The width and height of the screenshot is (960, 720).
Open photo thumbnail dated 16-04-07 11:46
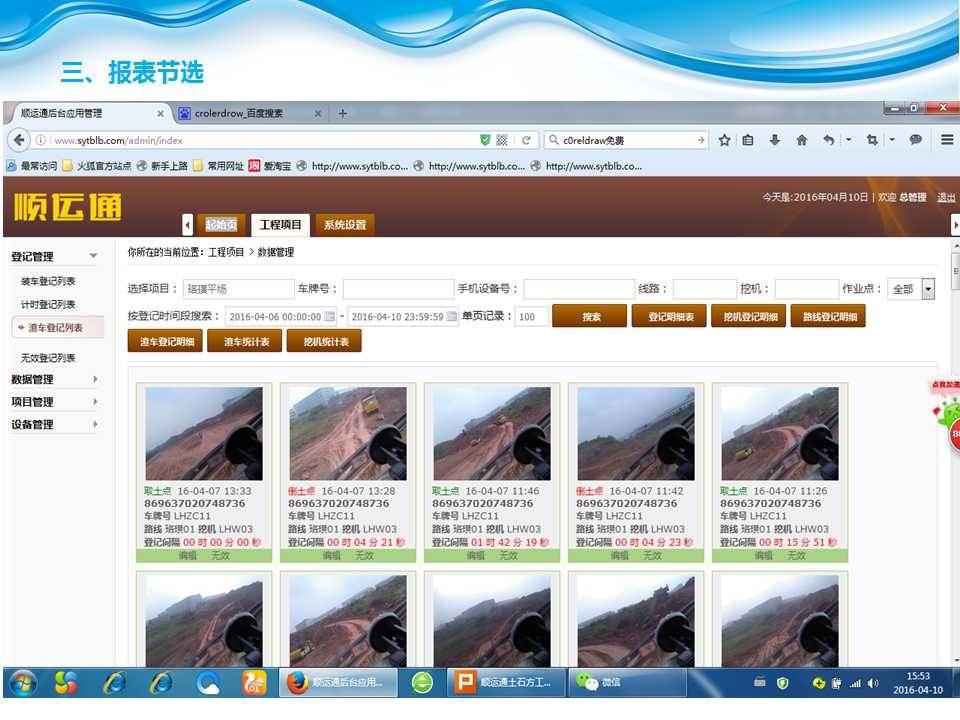pyautogui.click(x=492, y=433)
